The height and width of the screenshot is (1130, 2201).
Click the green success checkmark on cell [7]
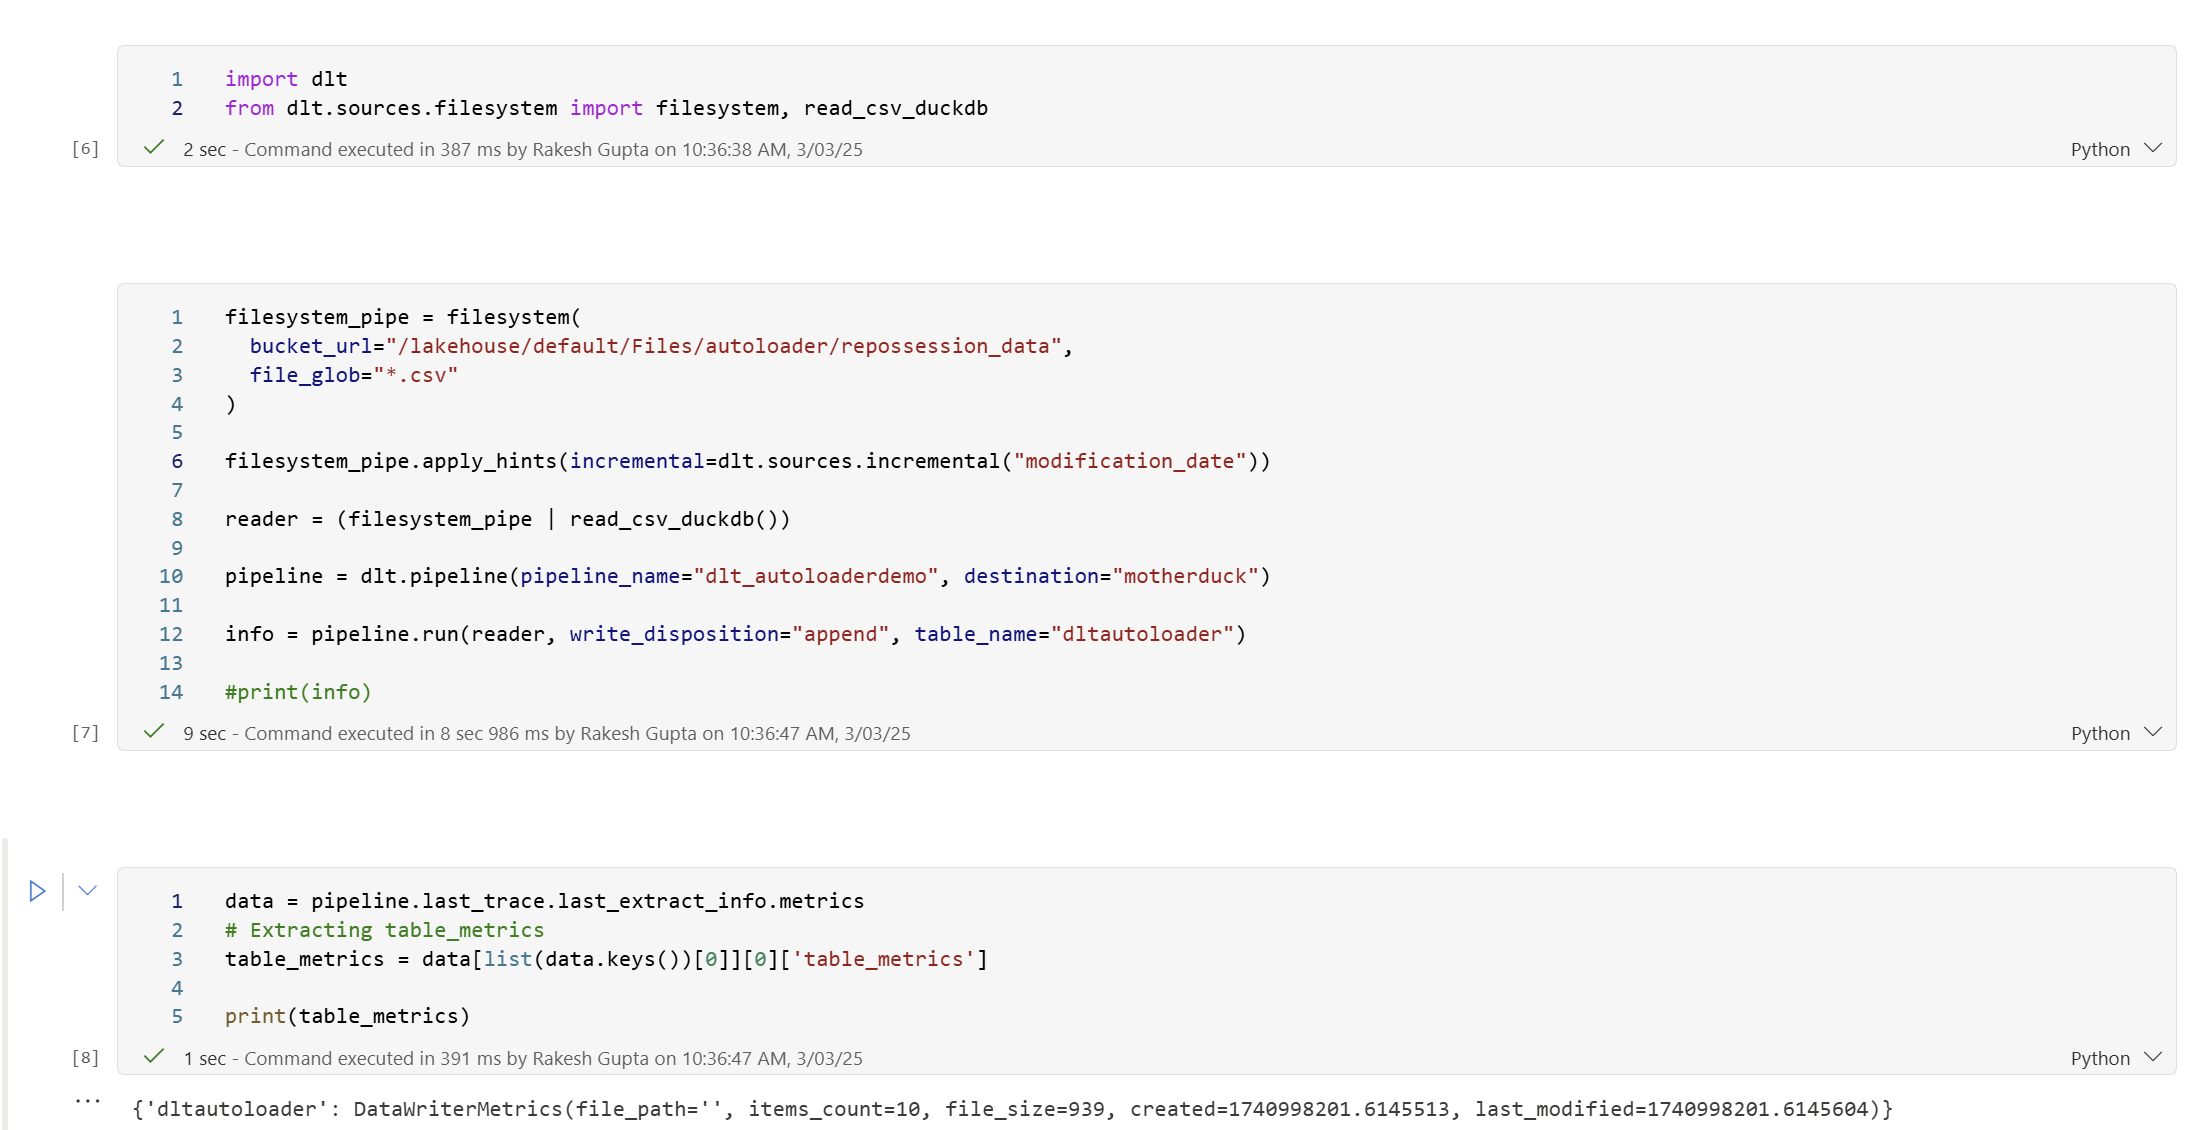[153, 731]
